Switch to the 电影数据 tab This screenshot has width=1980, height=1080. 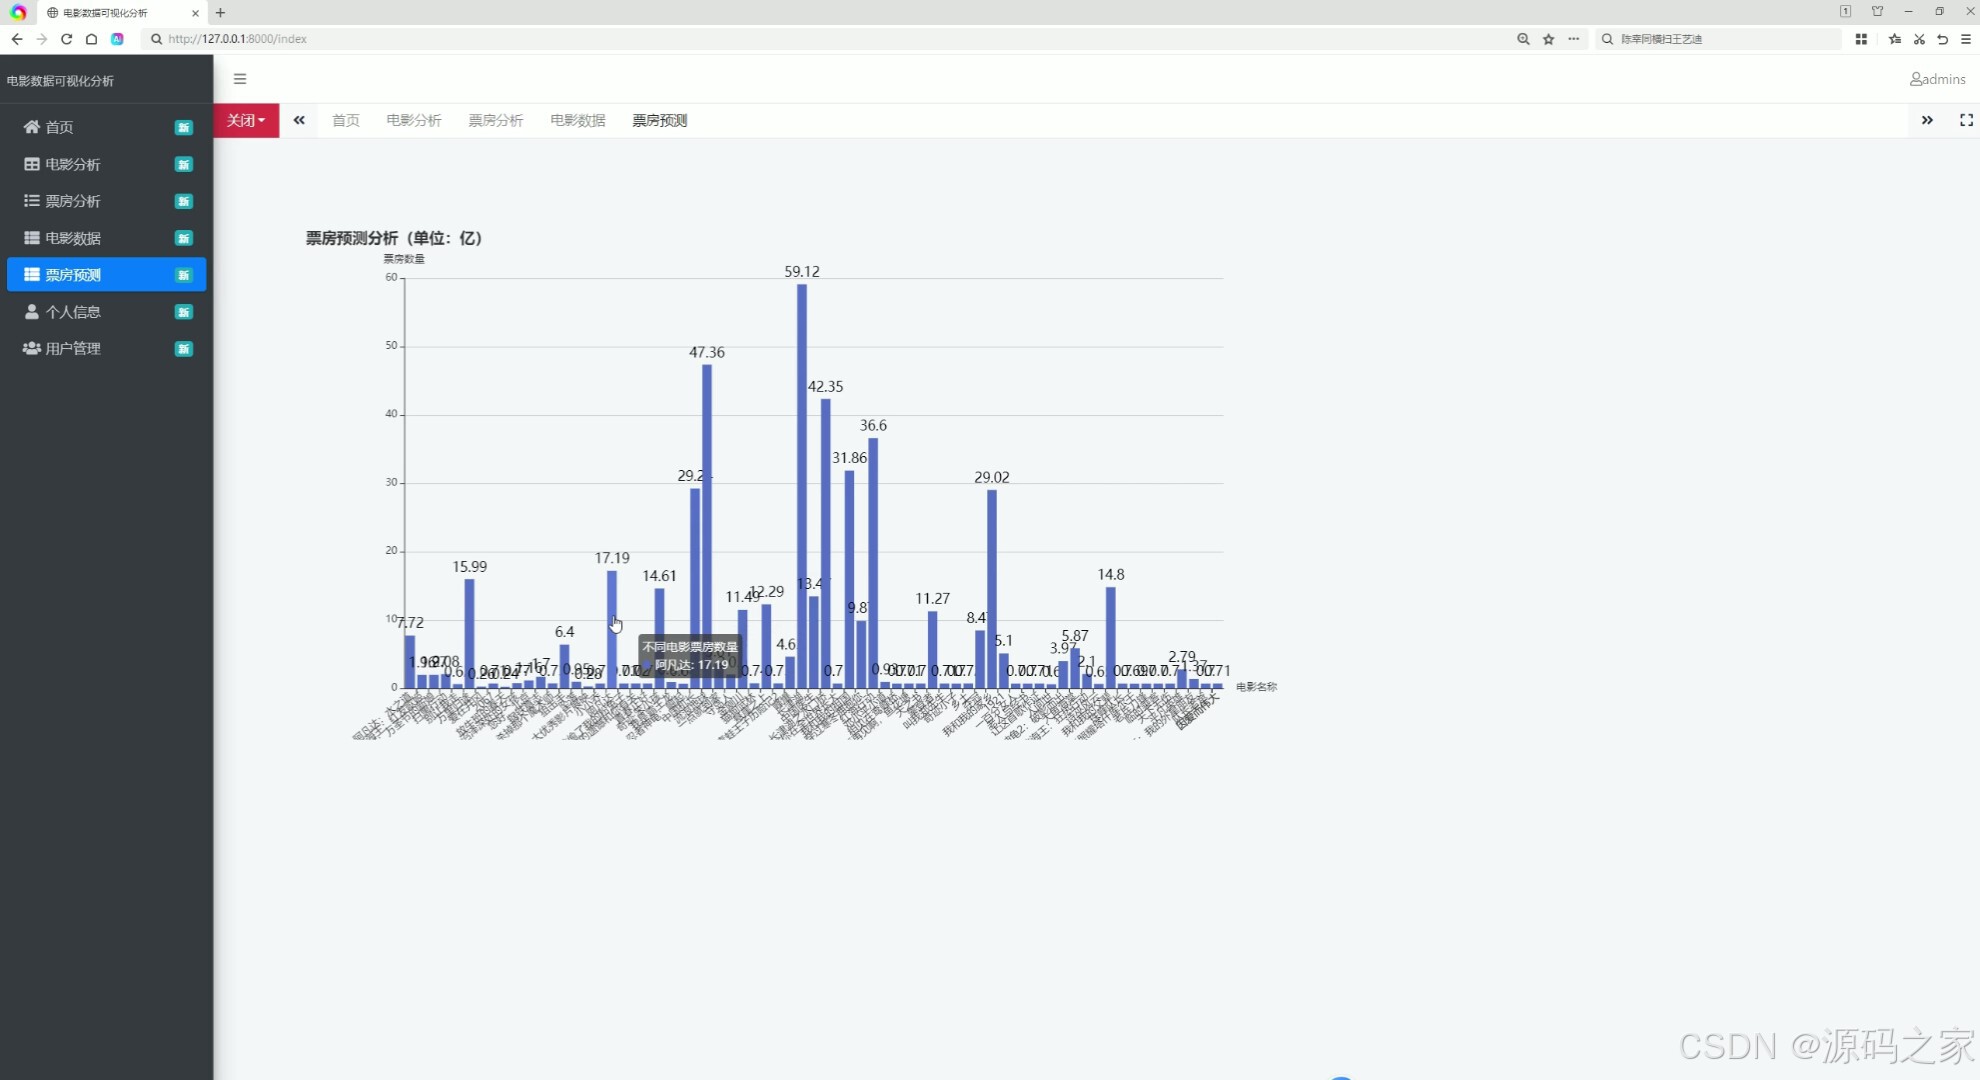pos(578,121)
